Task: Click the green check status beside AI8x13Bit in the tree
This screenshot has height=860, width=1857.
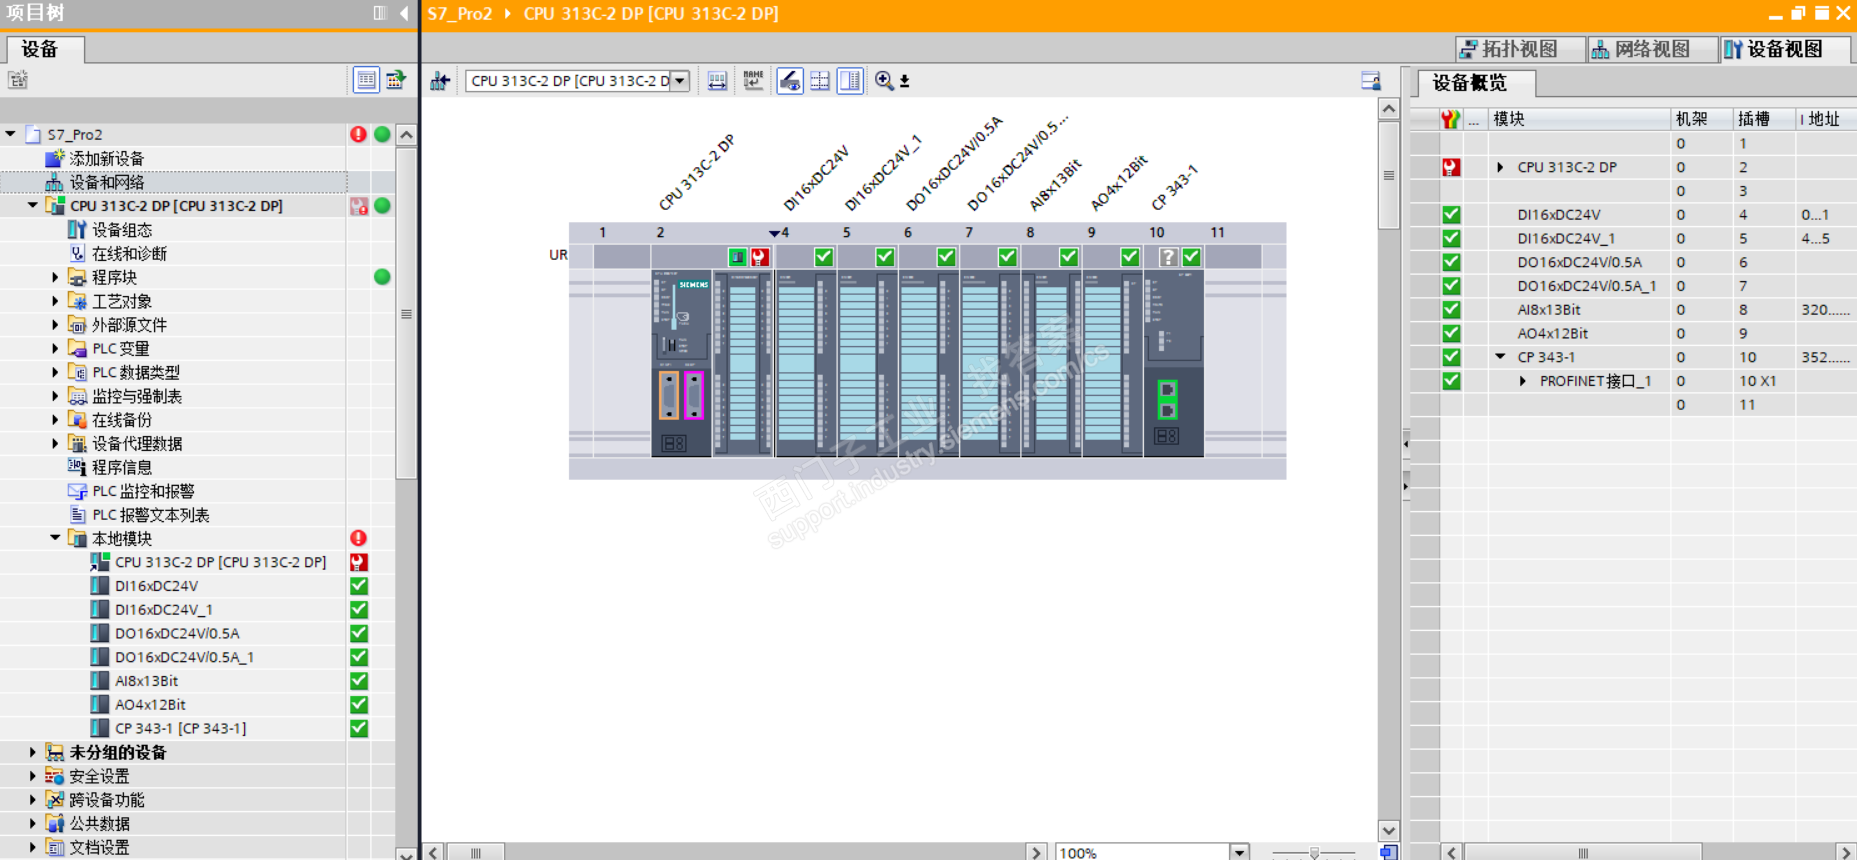Action: 359,681
